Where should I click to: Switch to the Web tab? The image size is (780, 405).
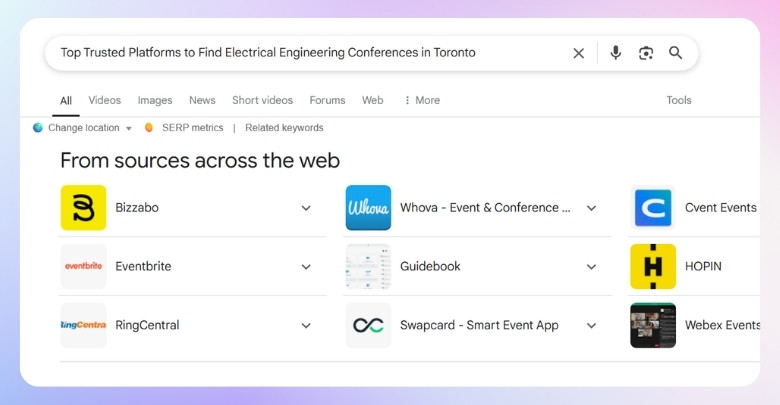pyautogui.click(x=373, y=100)
